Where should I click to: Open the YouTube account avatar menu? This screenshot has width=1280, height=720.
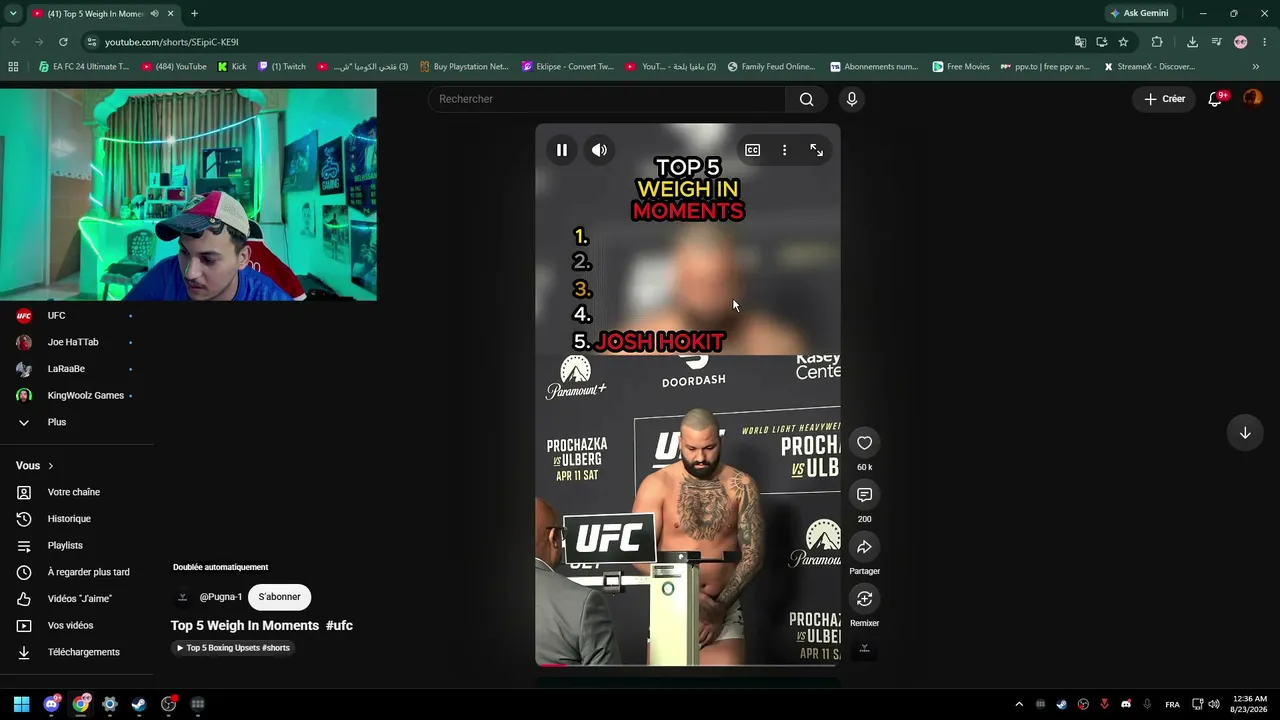tap(1253, 98)
